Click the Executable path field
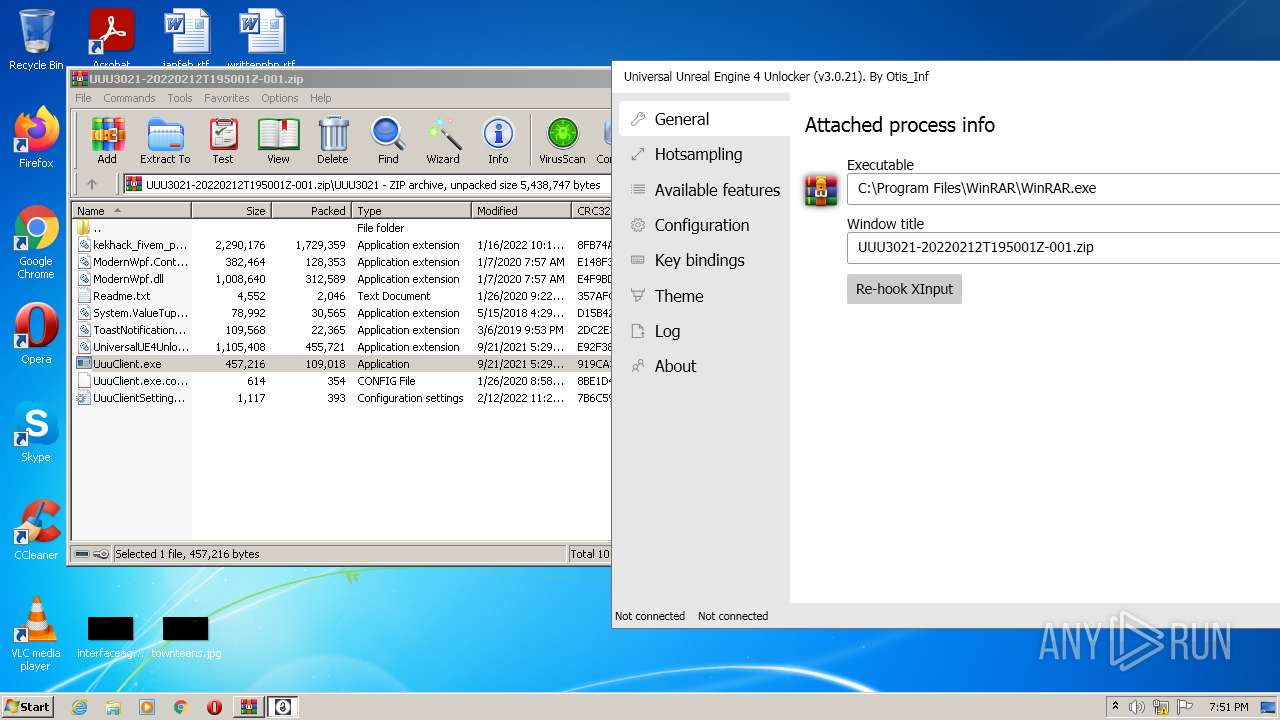The width and height of the screenshot is (1280, 720). [x=1063, y=188]
